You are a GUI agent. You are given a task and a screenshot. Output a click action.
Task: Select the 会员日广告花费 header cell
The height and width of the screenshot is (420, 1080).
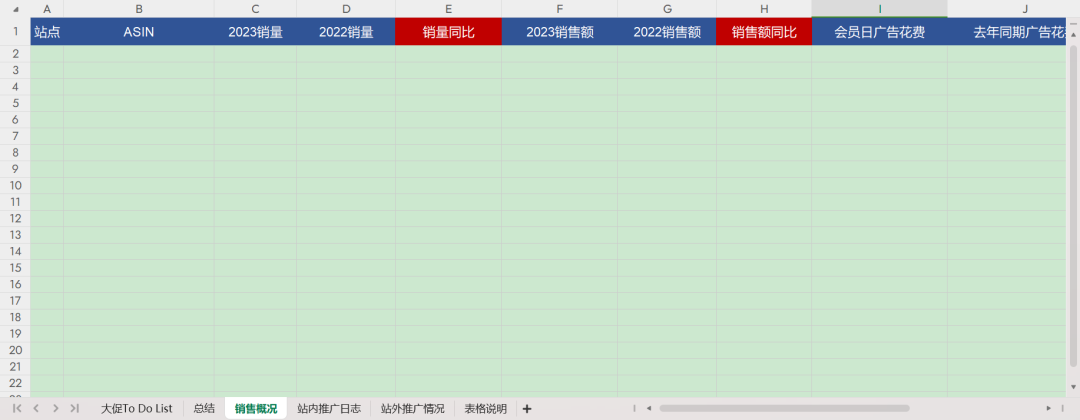pos(879,32)
